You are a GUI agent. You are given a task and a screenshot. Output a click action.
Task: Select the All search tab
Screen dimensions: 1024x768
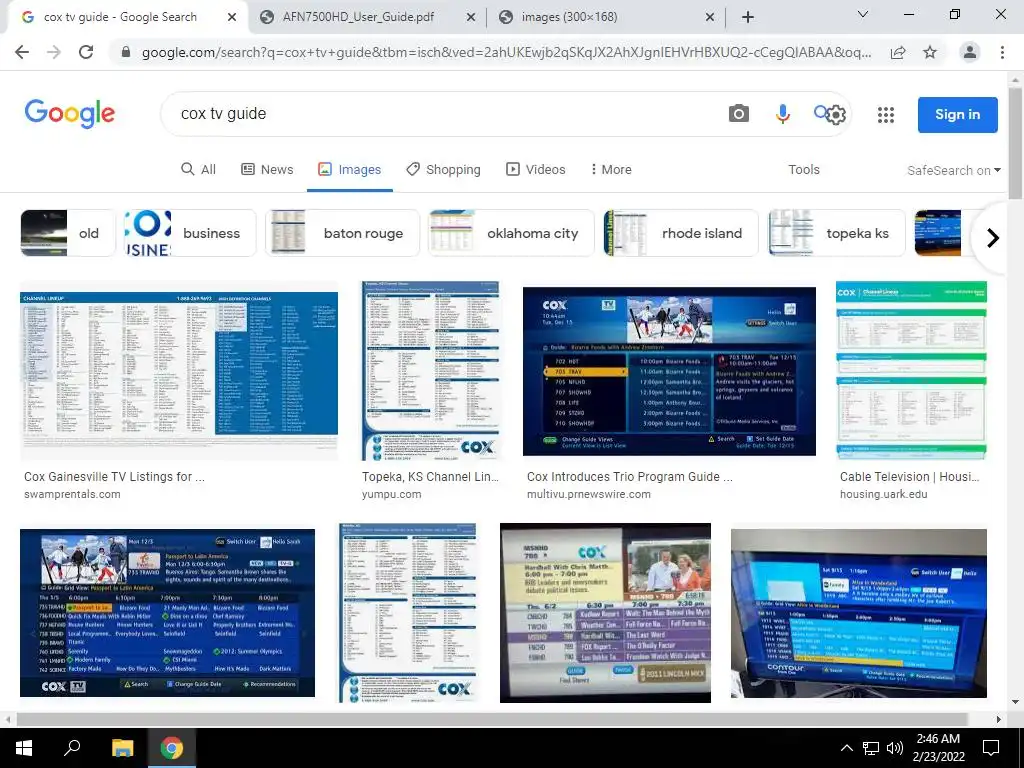coord(198,170)
